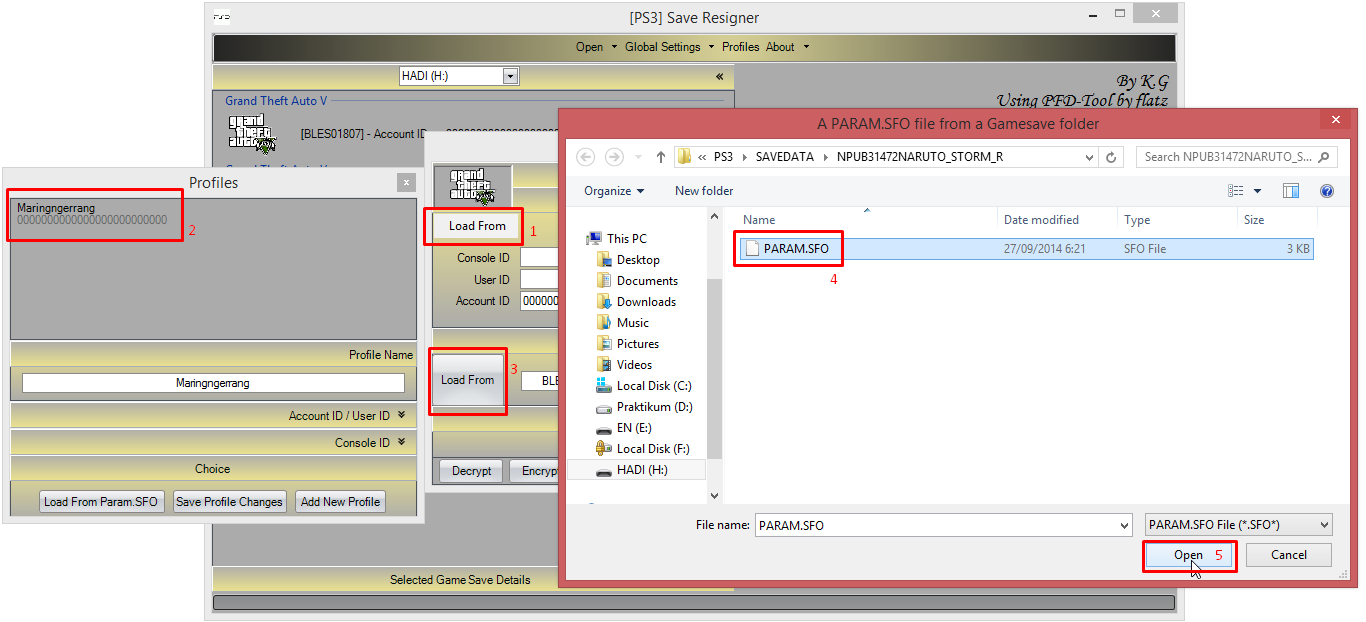Click Load From Param.SFO button
The image size is (1366, 622).
101,502
